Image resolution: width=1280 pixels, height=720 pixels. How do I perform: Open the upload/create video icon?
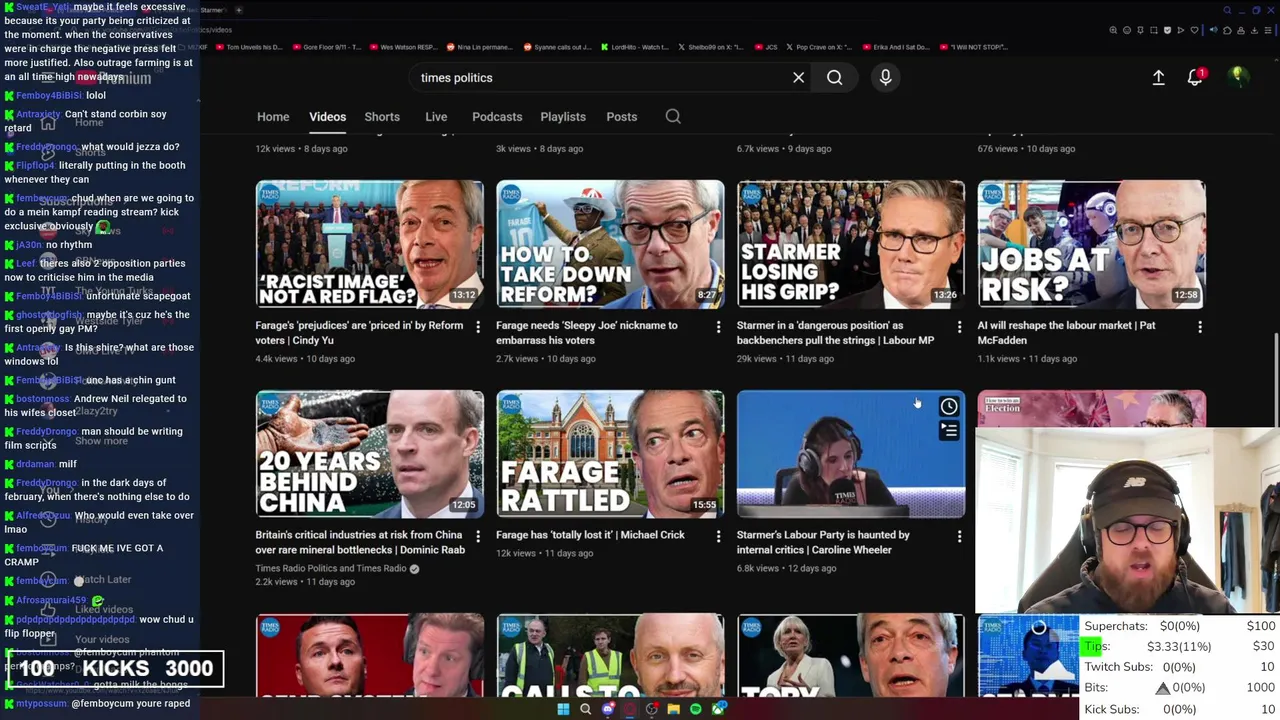(1158, 77)
